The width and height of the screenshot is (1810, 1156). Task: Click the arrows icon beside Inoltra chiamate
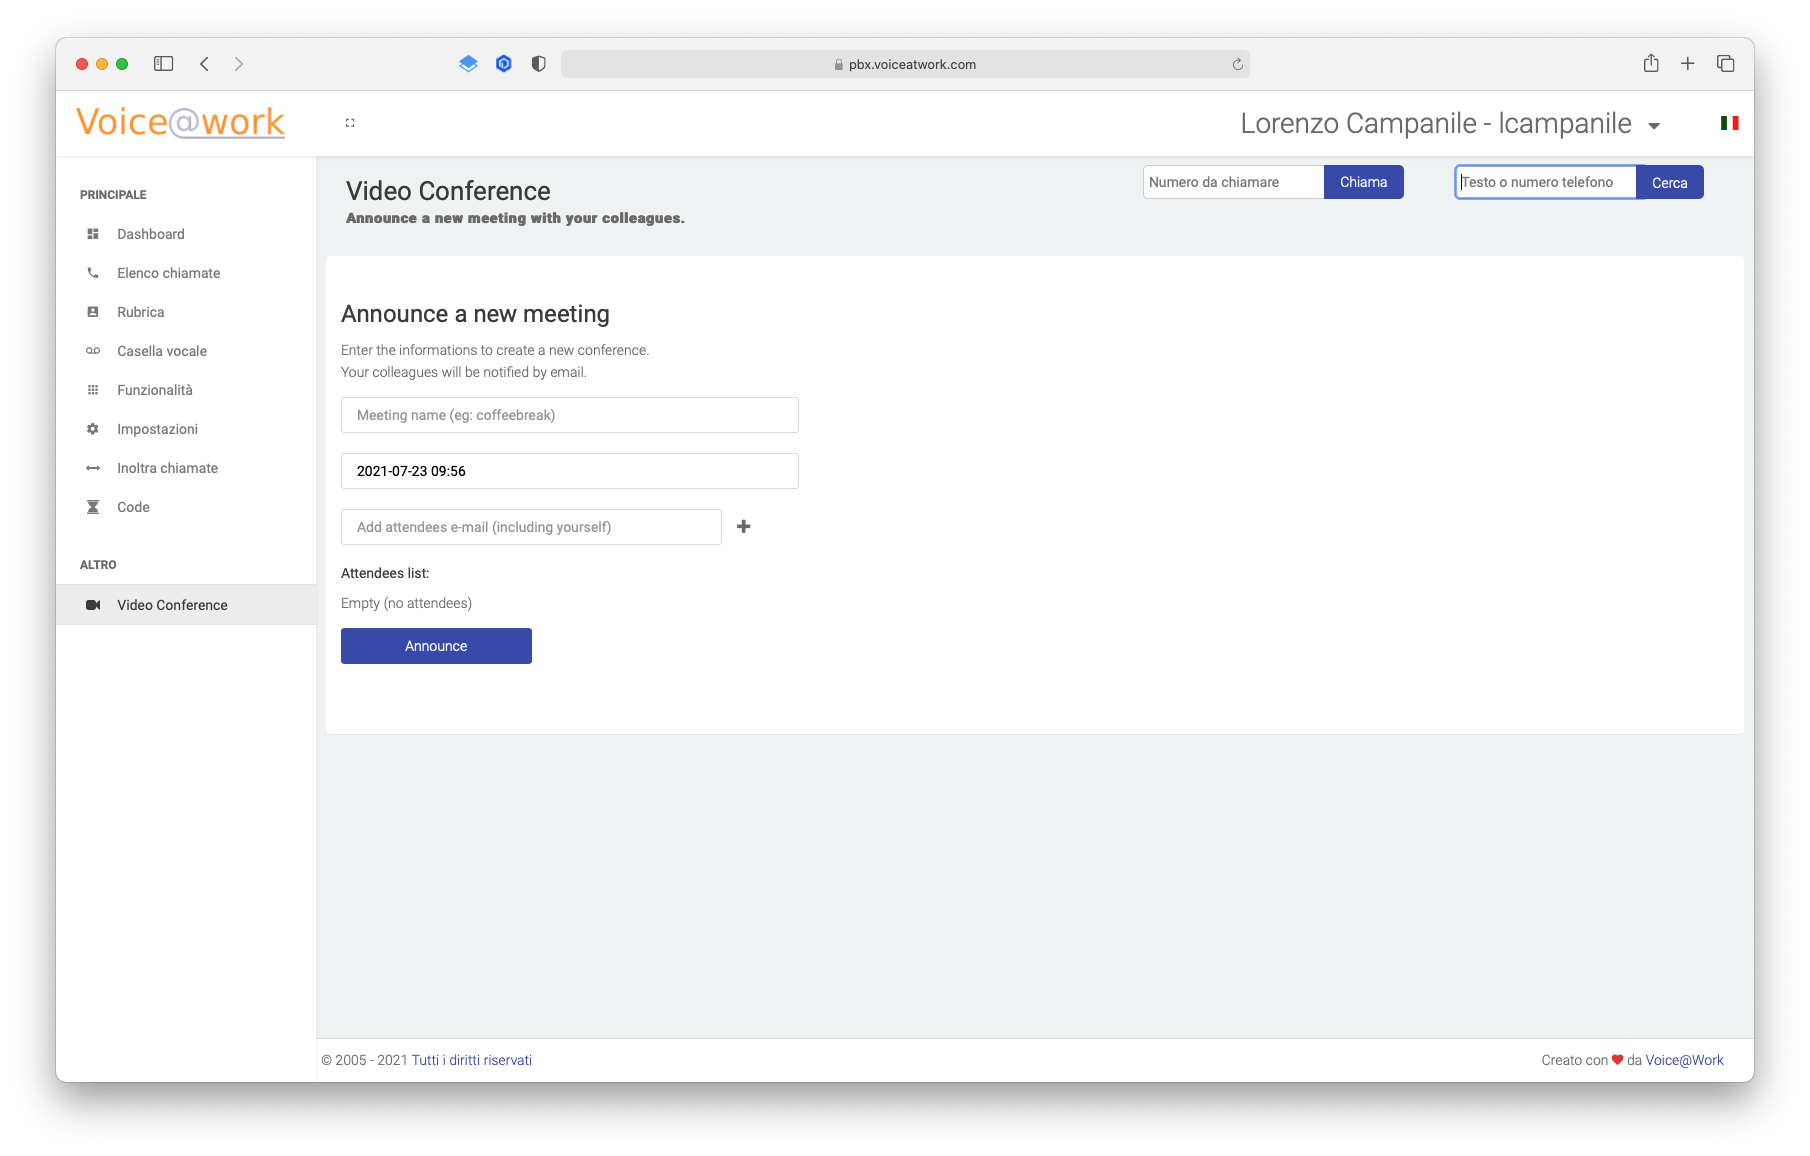click(93, 468)
